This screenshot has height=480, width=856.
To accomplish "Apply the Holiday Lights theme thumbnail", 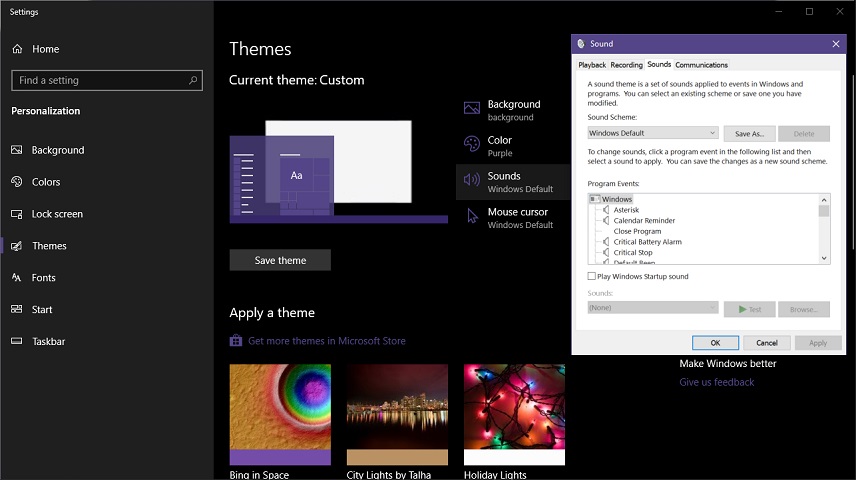I will click(x=514, y=414).
